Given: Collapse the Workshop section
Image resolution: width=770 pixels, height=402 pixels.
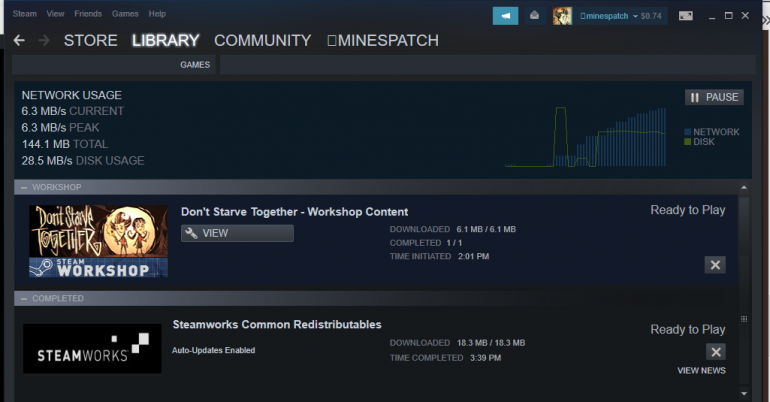Looking at the screenshot, I should pyautogui.click(x=23, y=187).
